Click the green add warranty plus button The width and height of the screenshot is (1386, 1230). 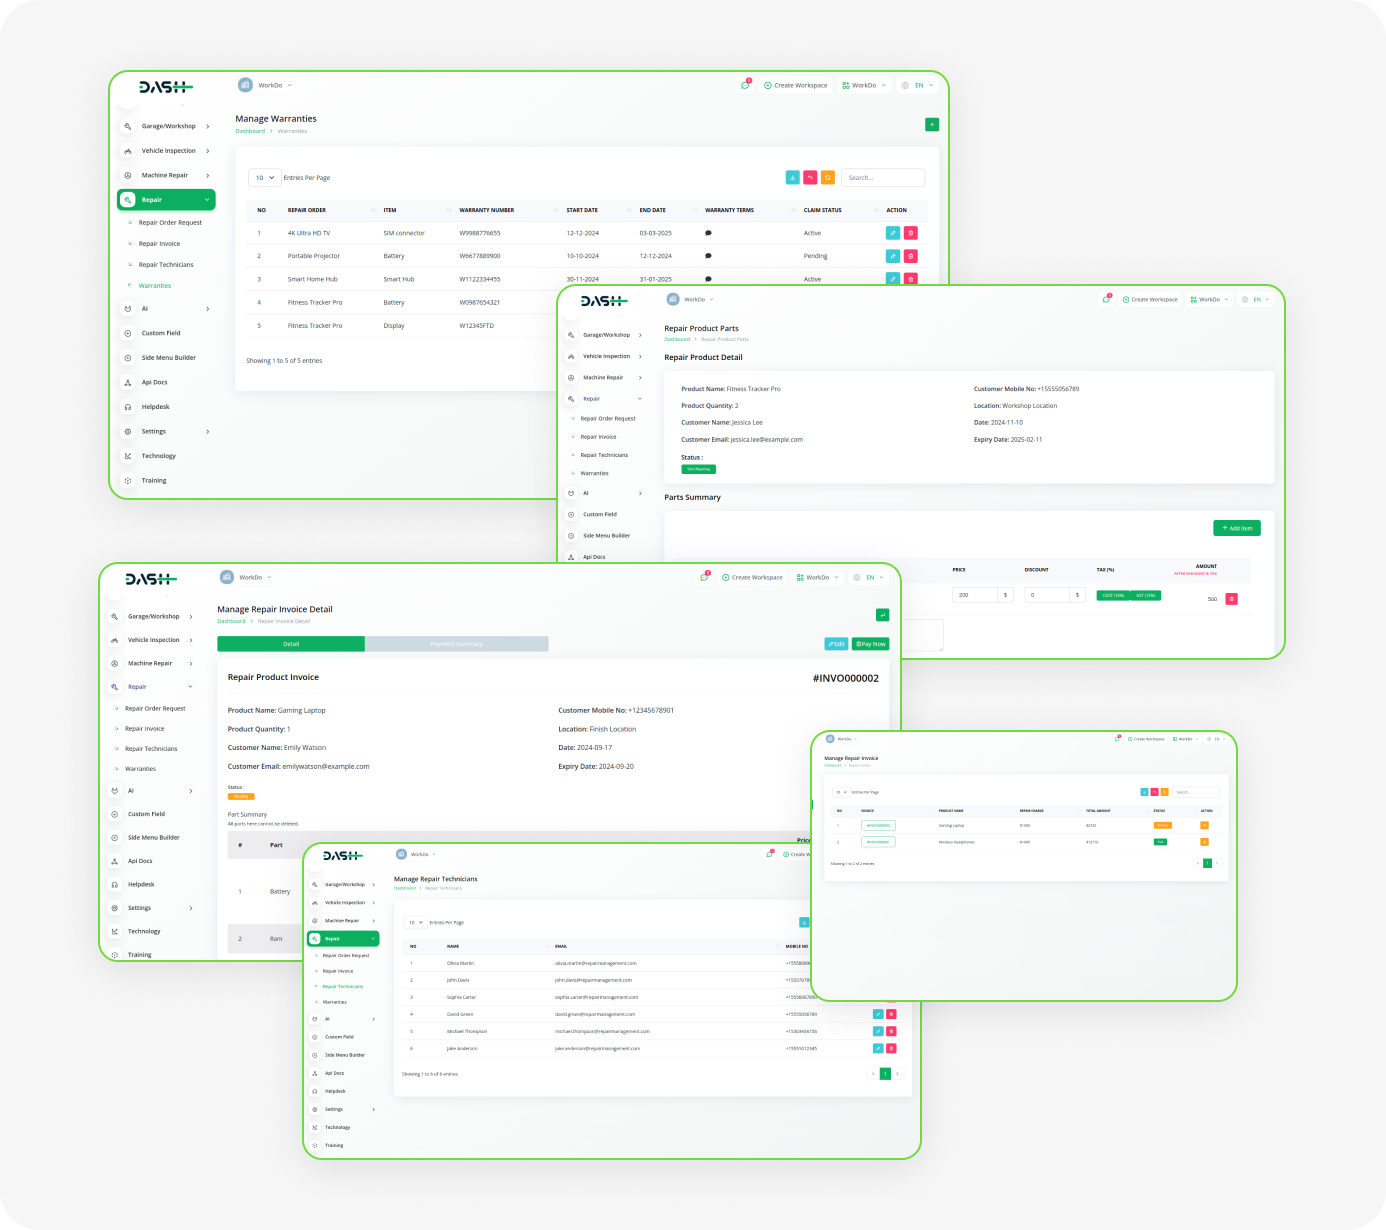click(932, 125)
